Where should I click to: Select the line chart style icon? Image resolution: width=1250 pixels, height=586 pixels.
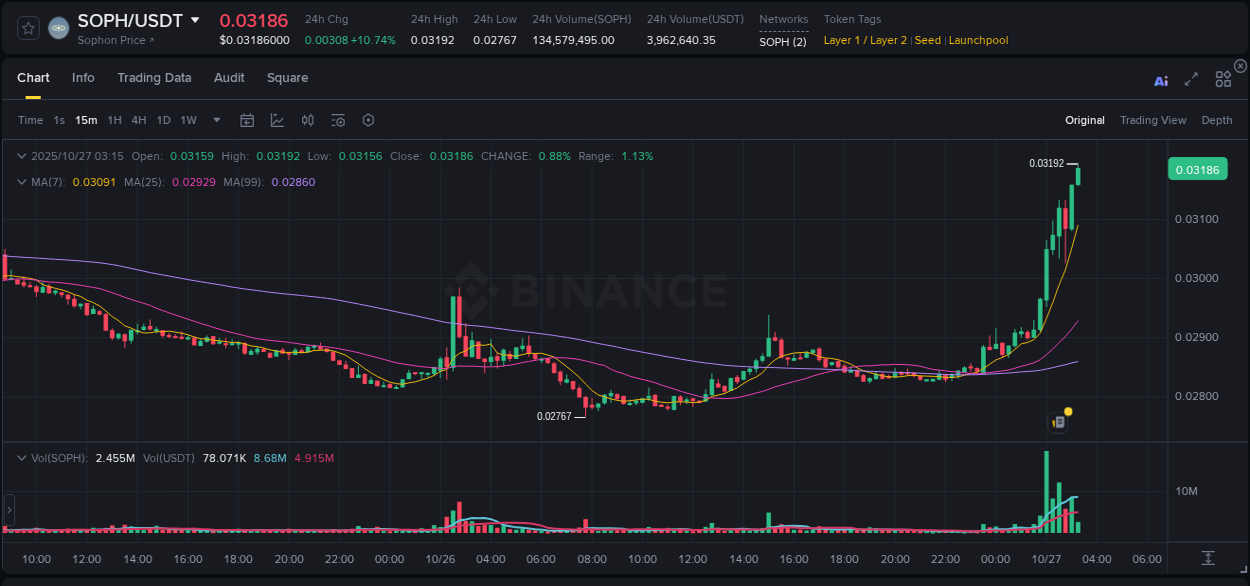277,120
